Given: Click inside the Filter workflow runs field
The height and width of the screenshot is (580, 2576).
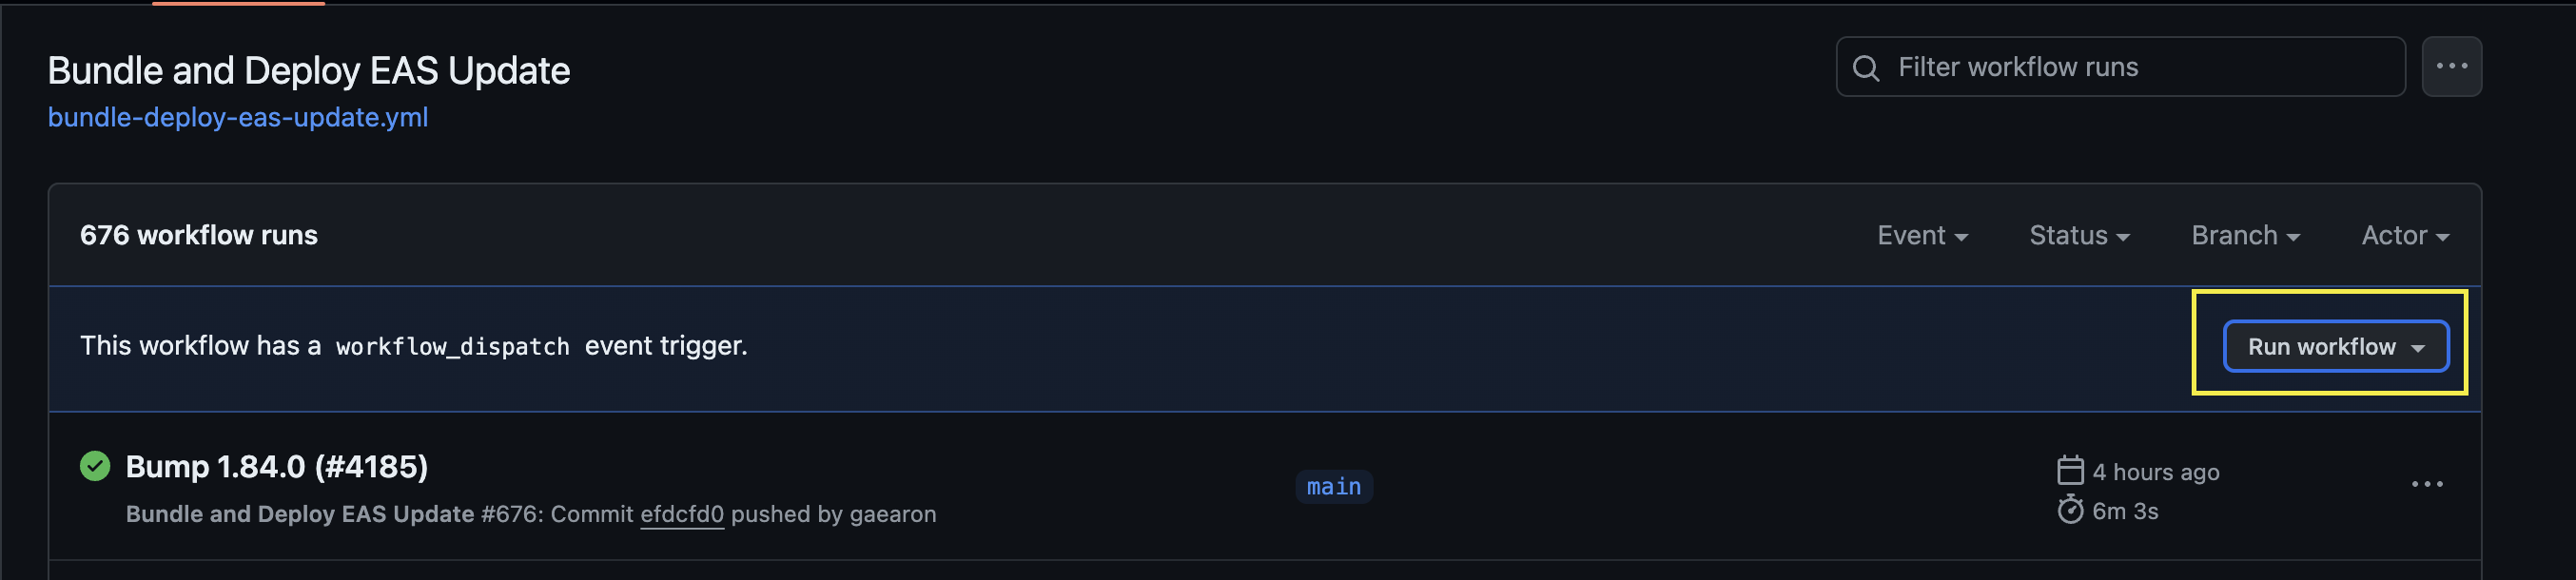Looking at the screenshot, I should [2100, 67].
